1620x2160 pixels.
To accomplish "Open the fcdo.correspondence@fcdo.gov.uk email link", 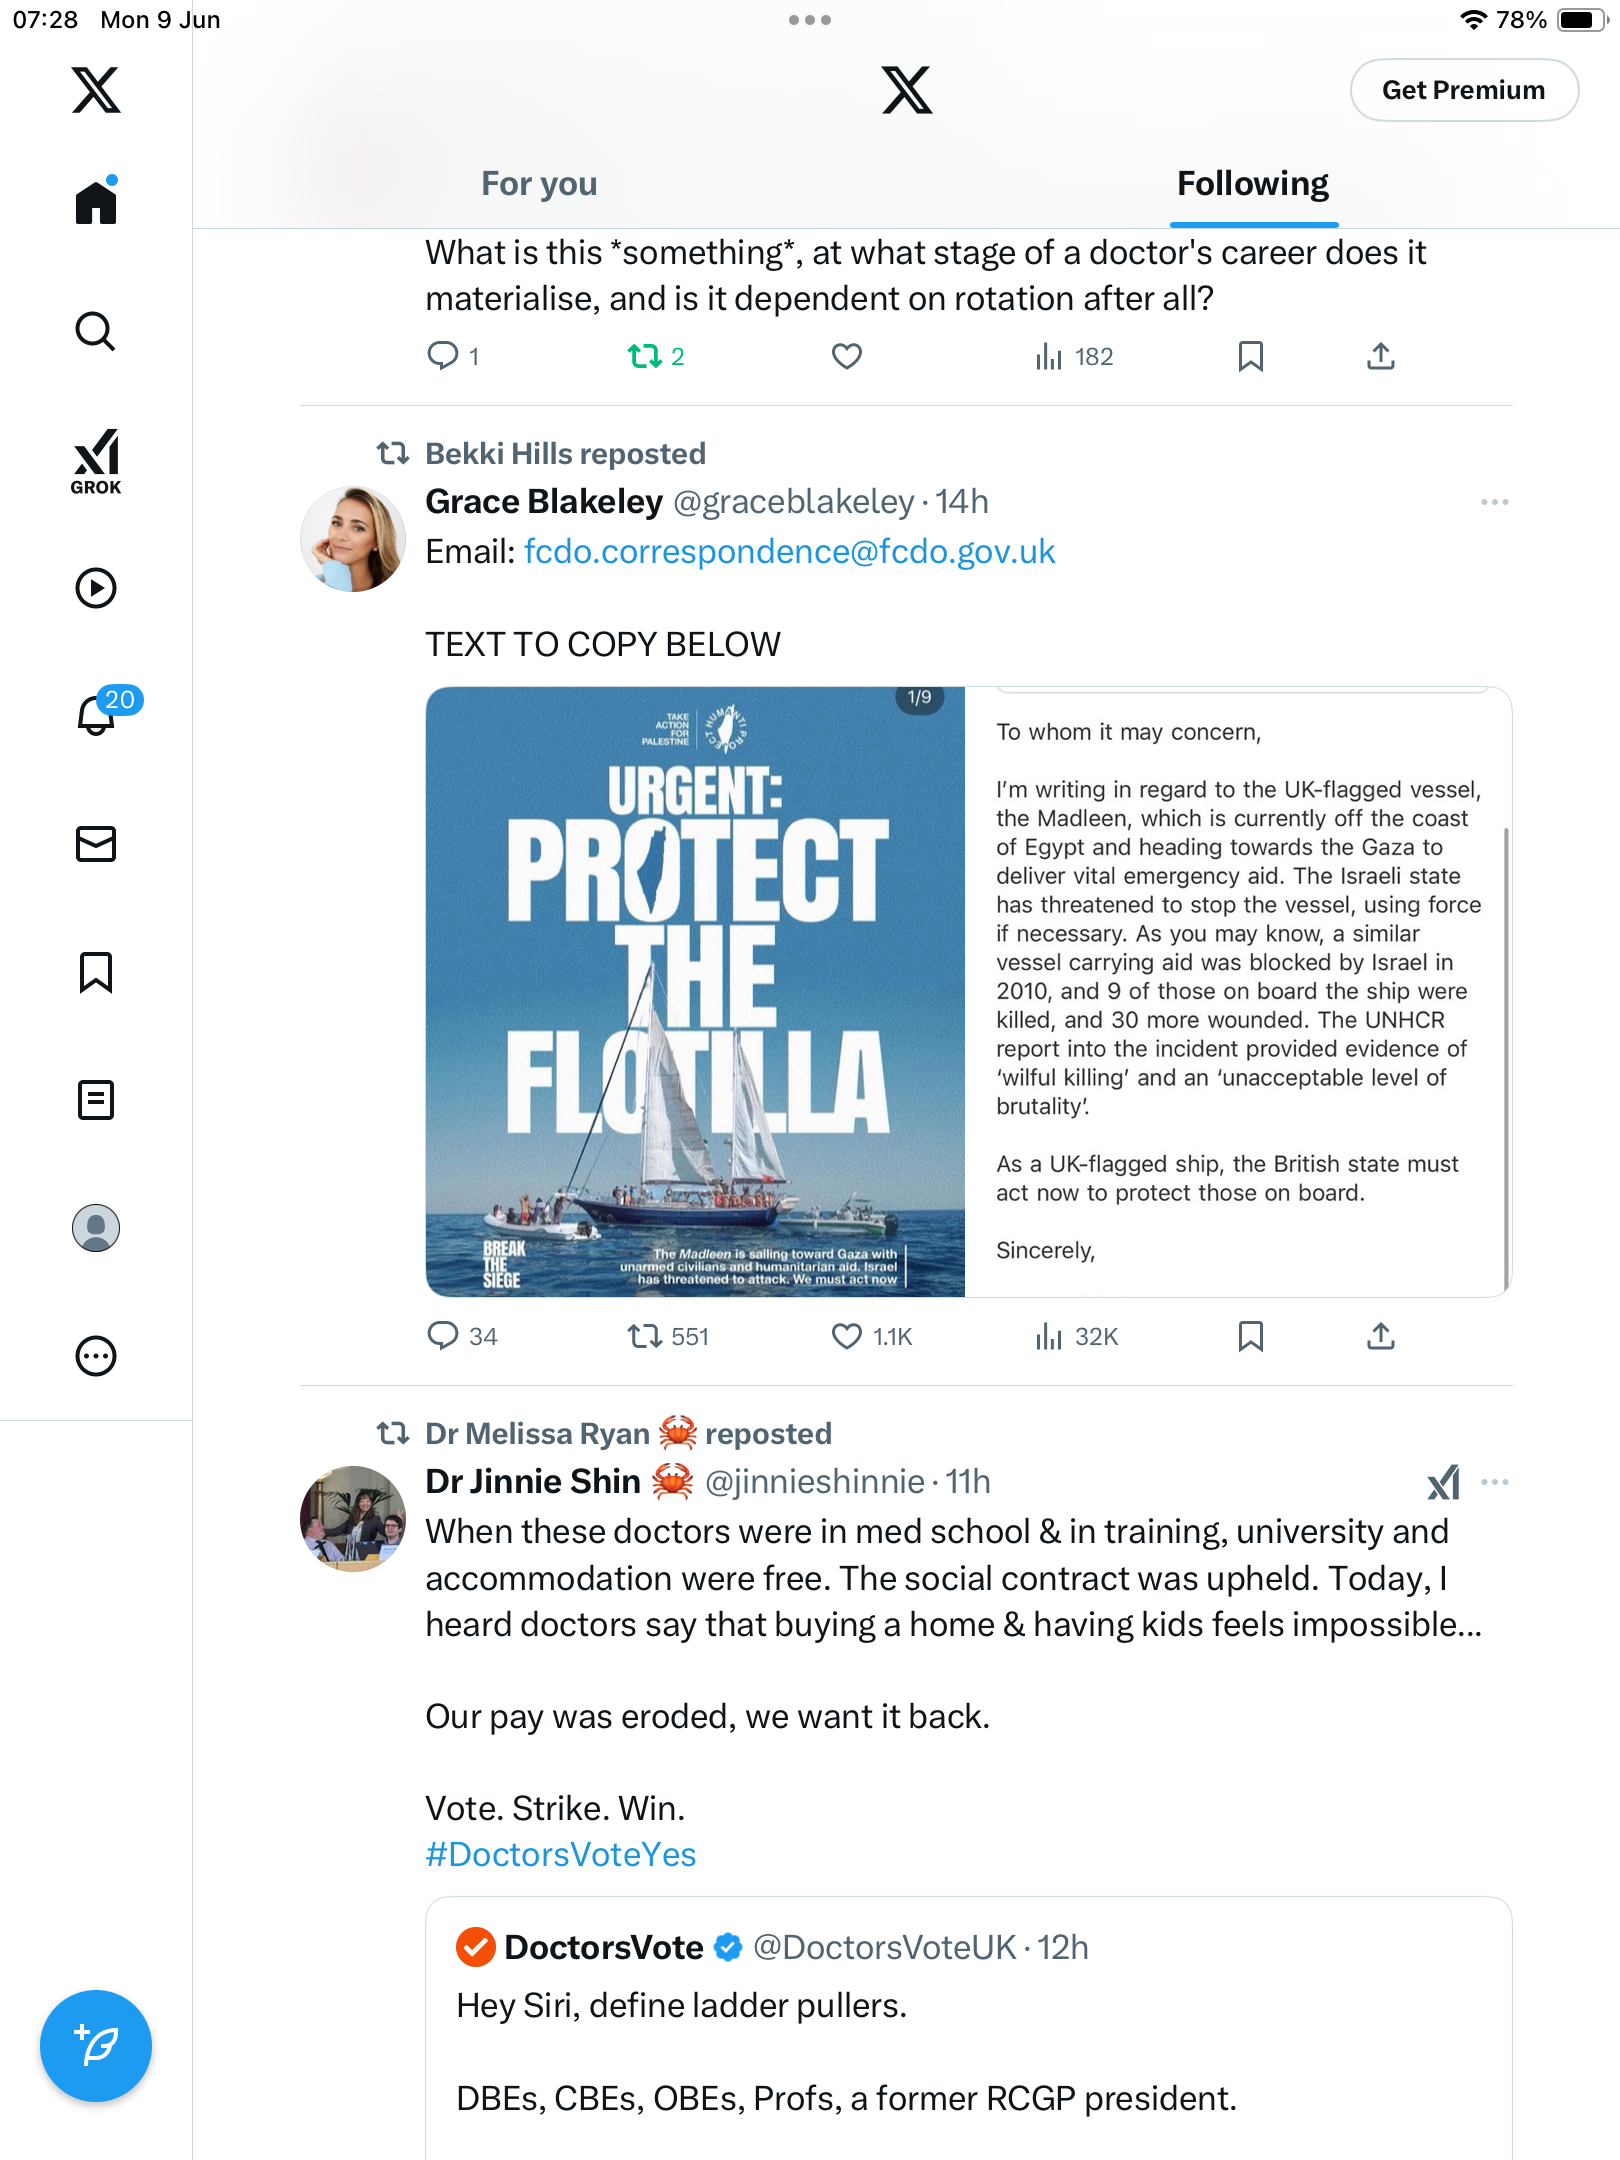I will [x=790, y=552].
